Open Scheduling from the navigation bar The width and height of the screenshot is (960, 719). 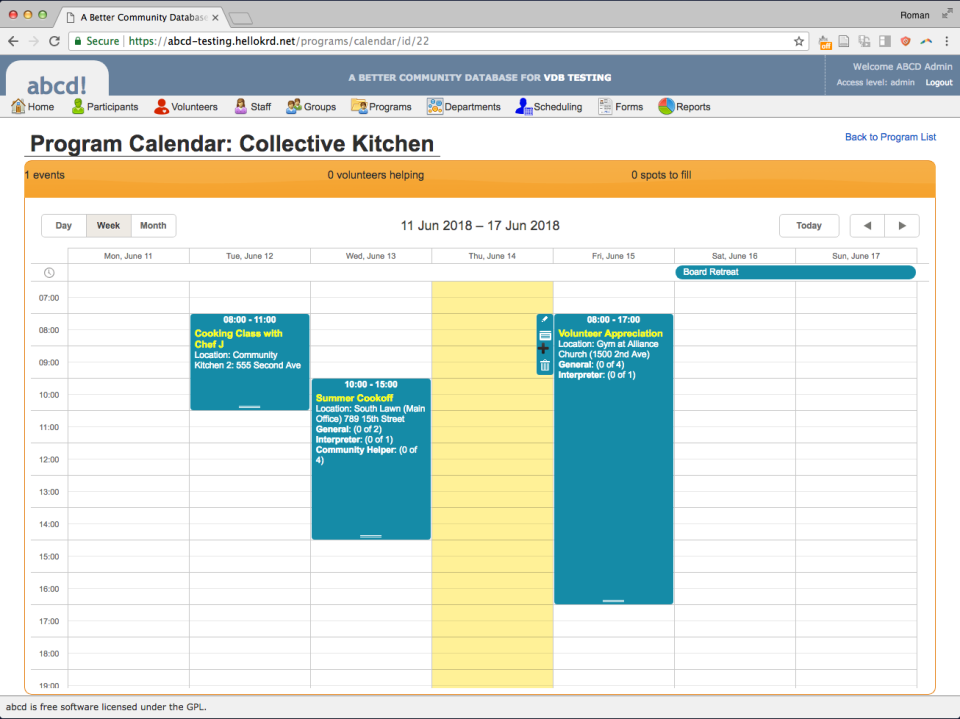(548, 106)
